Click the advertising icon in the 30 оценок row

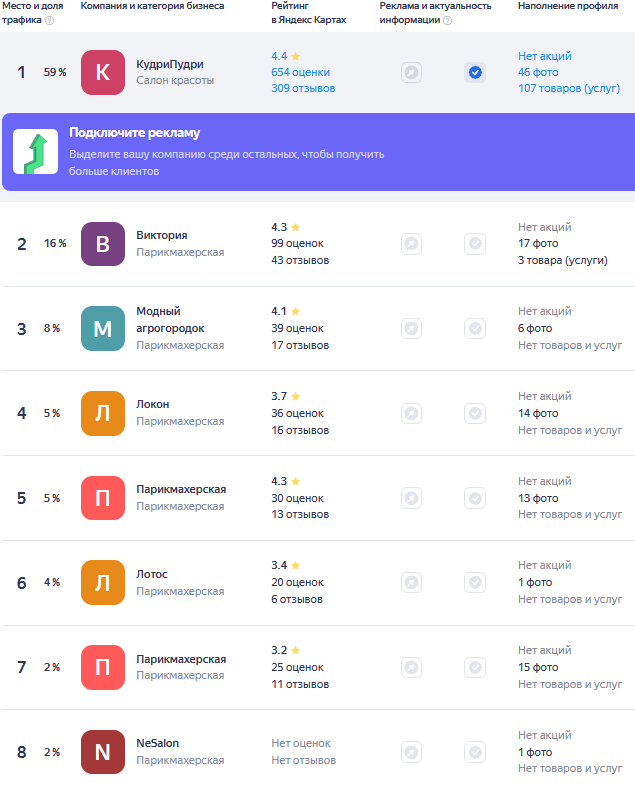coord(411,498)
